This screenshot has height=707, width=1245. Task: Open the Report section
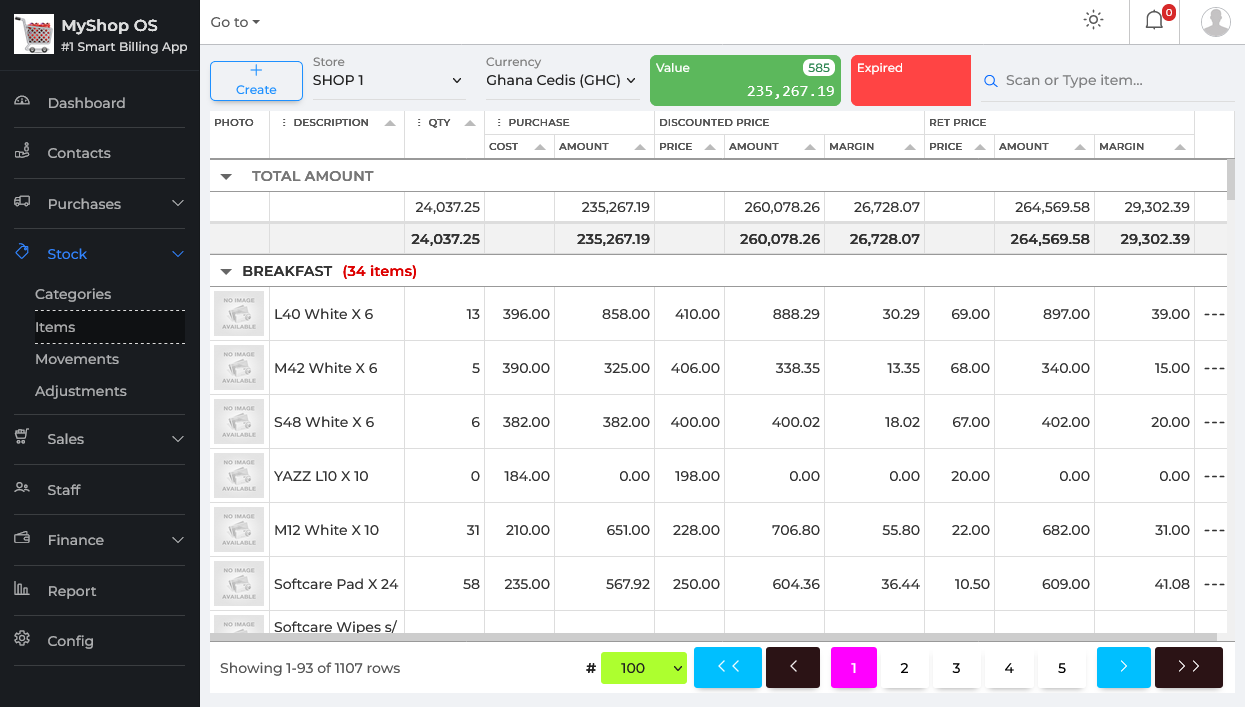(72, 591)
